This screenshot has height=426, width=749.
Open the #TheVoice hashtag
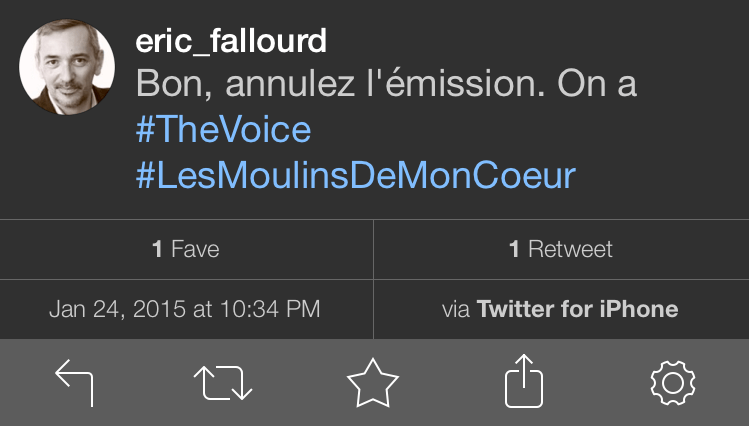(223, 130)
